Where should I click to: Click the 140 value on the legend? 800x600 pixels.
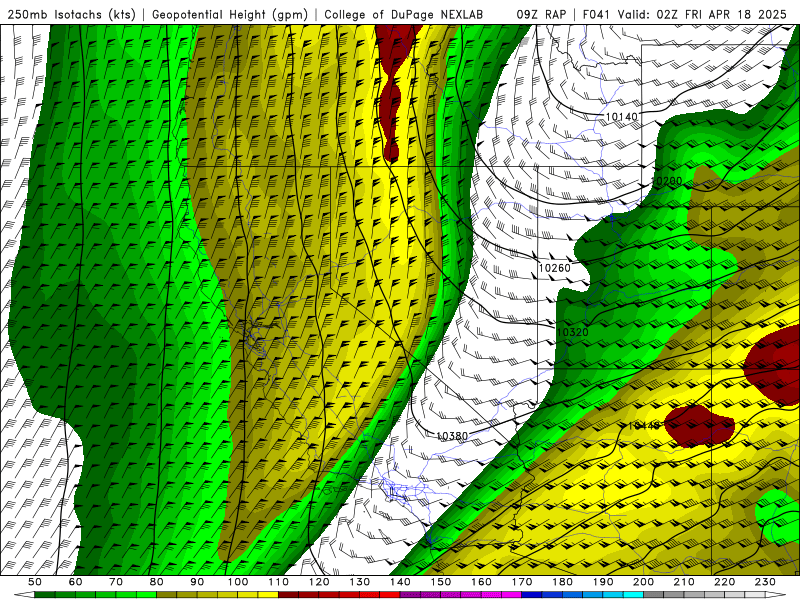click(x=400, y=582)
